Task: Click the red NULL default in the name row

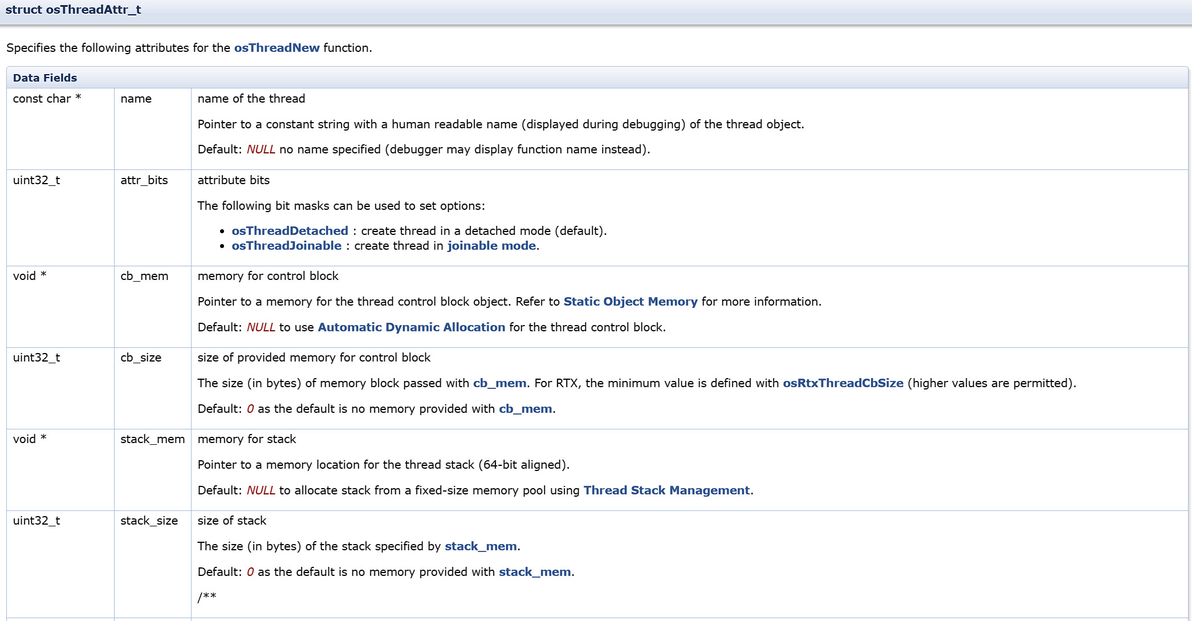Action: point(261,150)
